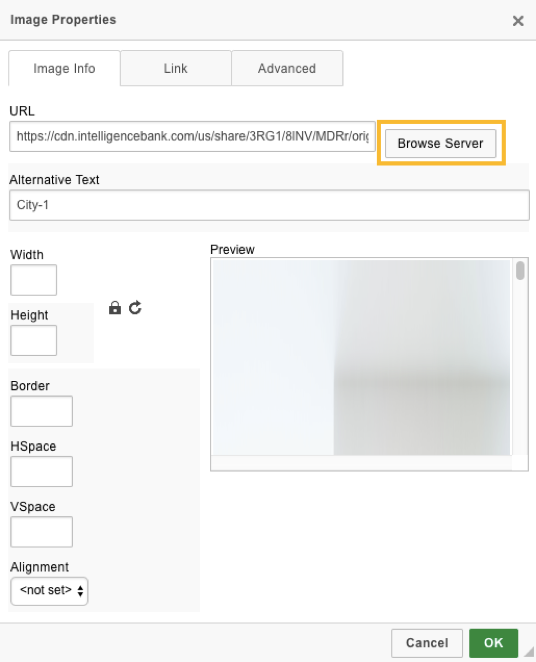
Task: Click the Alternative Text field
Action: pyautogui.click(x=269, y=205)
